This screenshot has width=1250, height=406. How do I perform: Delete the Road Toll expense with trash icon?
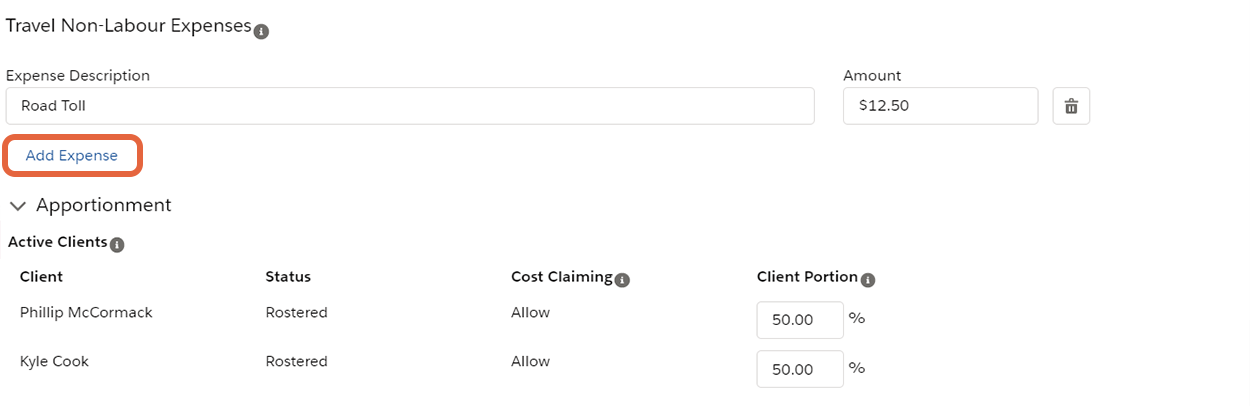[1071, 106]
